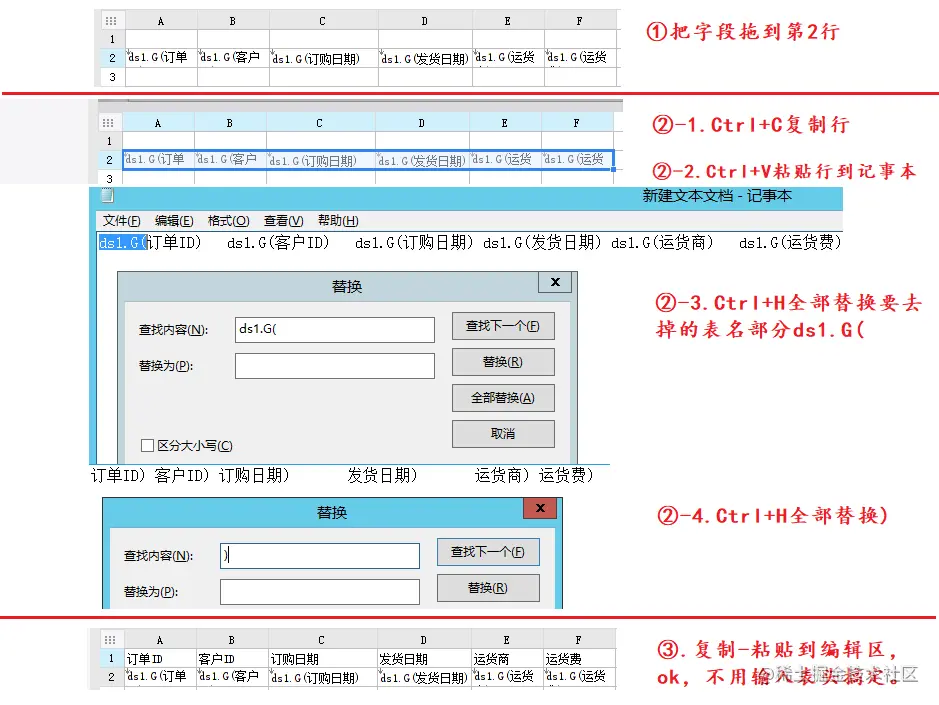The image size is (939, 705).
Task: Select cell 订购日期 in row 1 of header grid
Action: tap(323, 659)
